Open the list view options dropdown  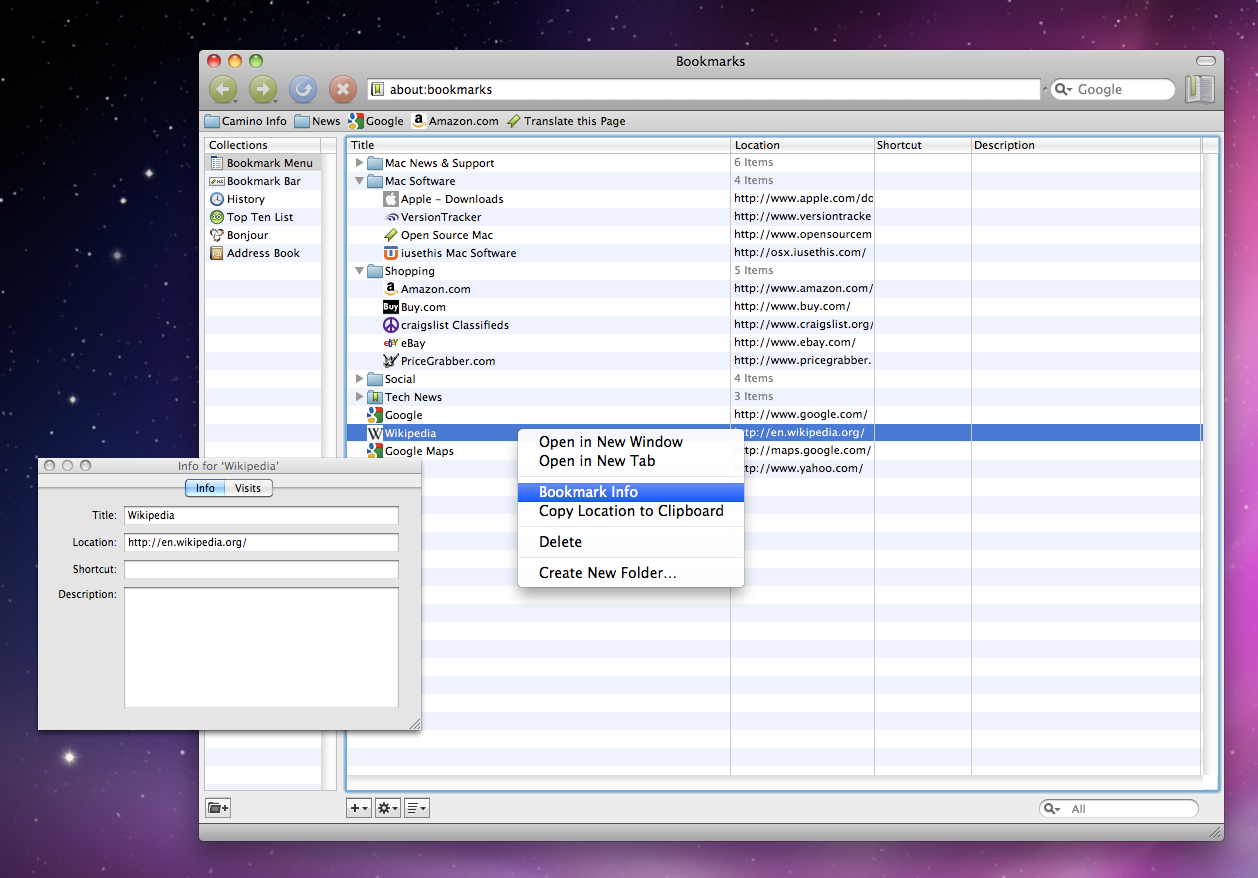pos(417,808)
